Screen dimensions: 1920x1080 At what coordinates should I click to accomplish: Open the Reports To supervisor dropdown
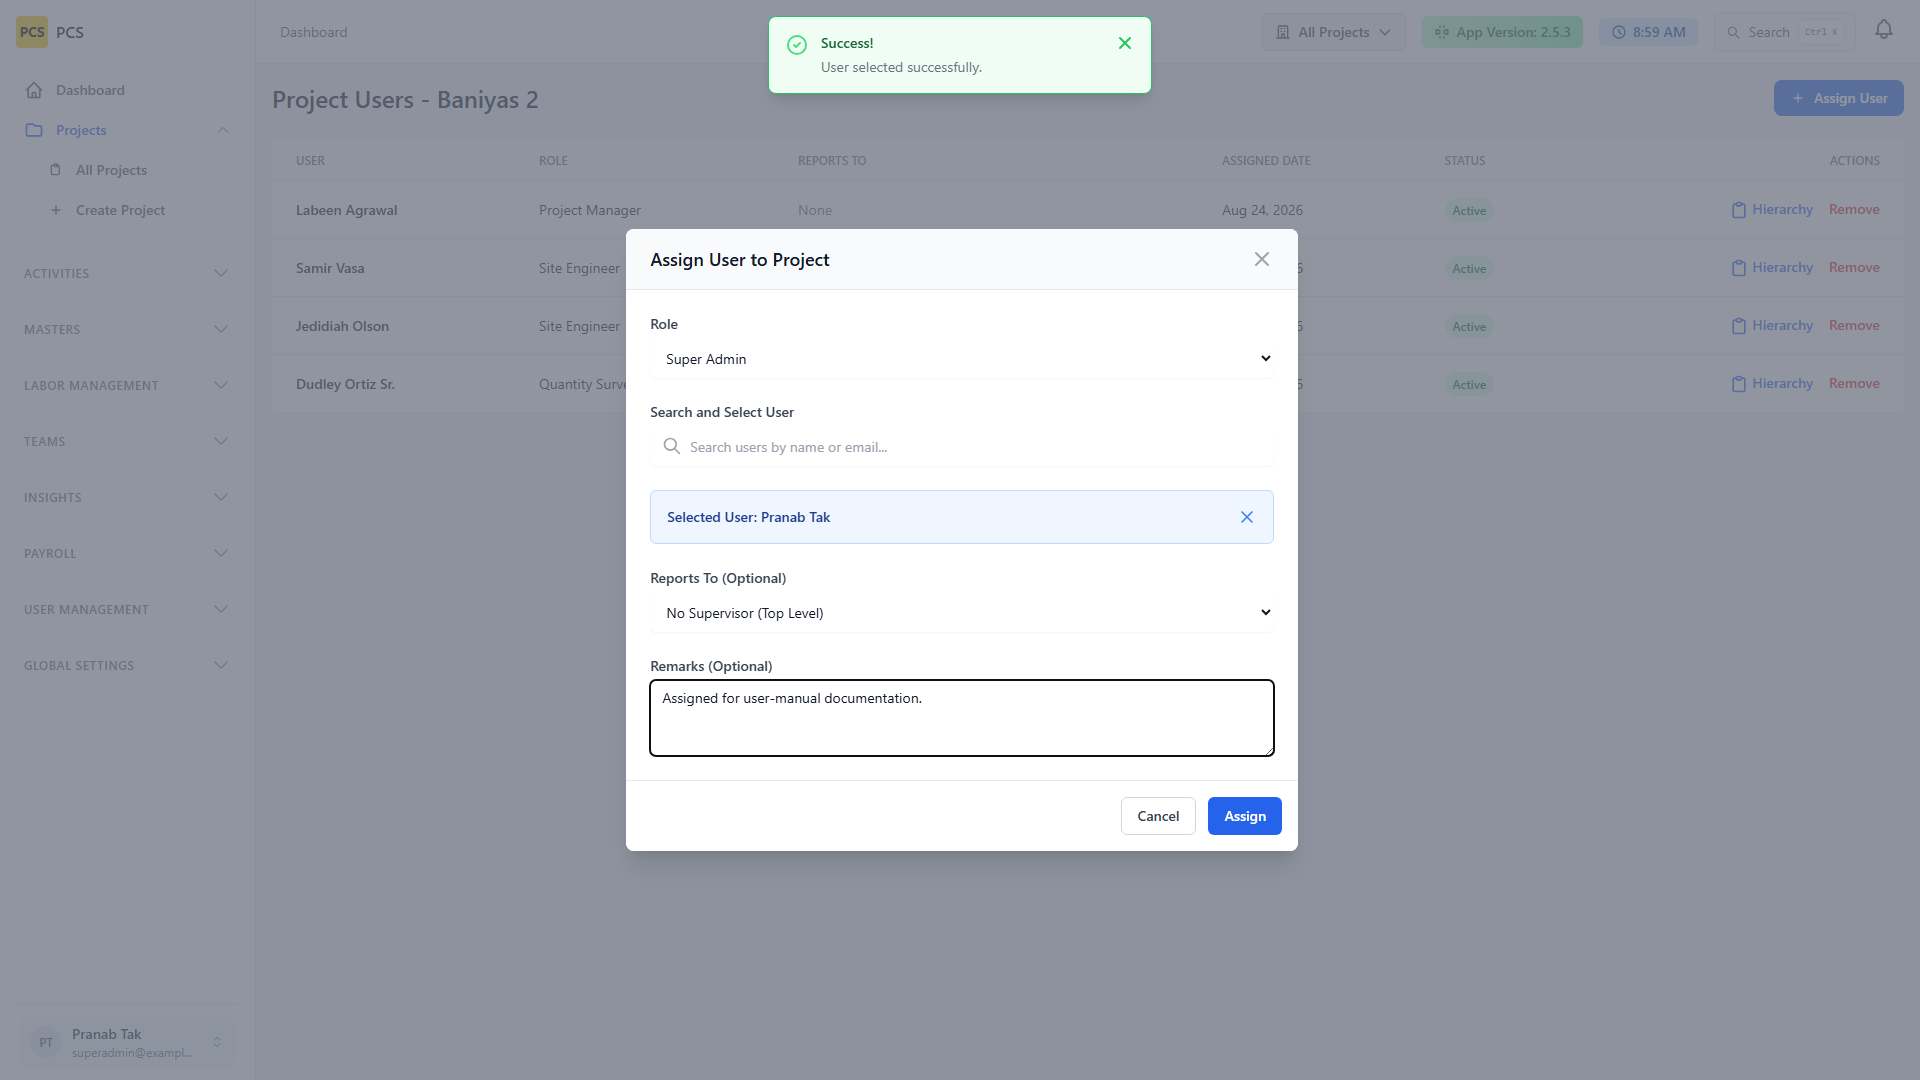962,613
